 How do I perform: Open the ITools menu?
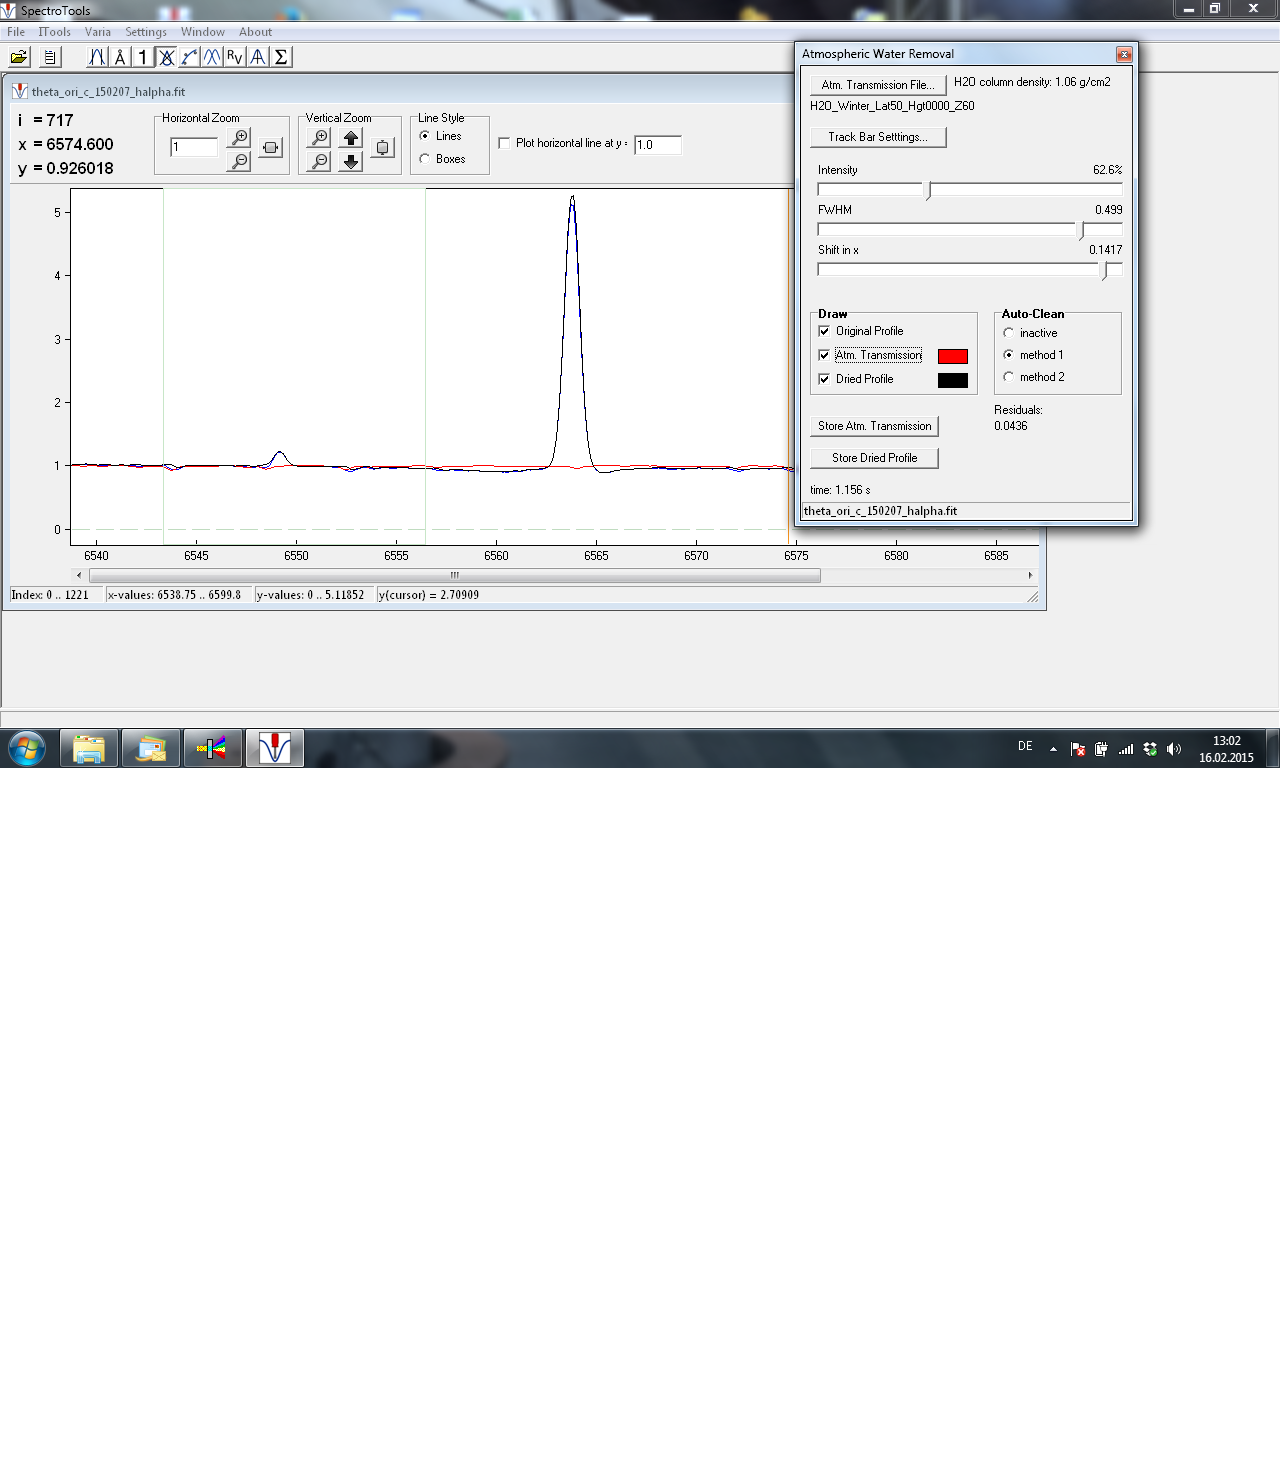click(54, 32)
